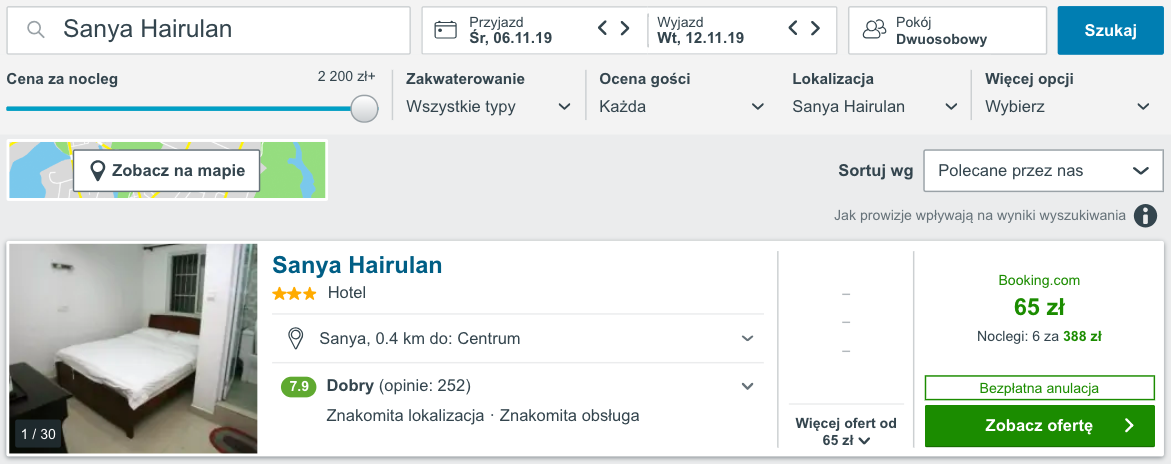Image resolution: width=1171 pixels, height=464 pixels.
Task: Advance check-in date with next arrow
Action: (x=625, y=28)
